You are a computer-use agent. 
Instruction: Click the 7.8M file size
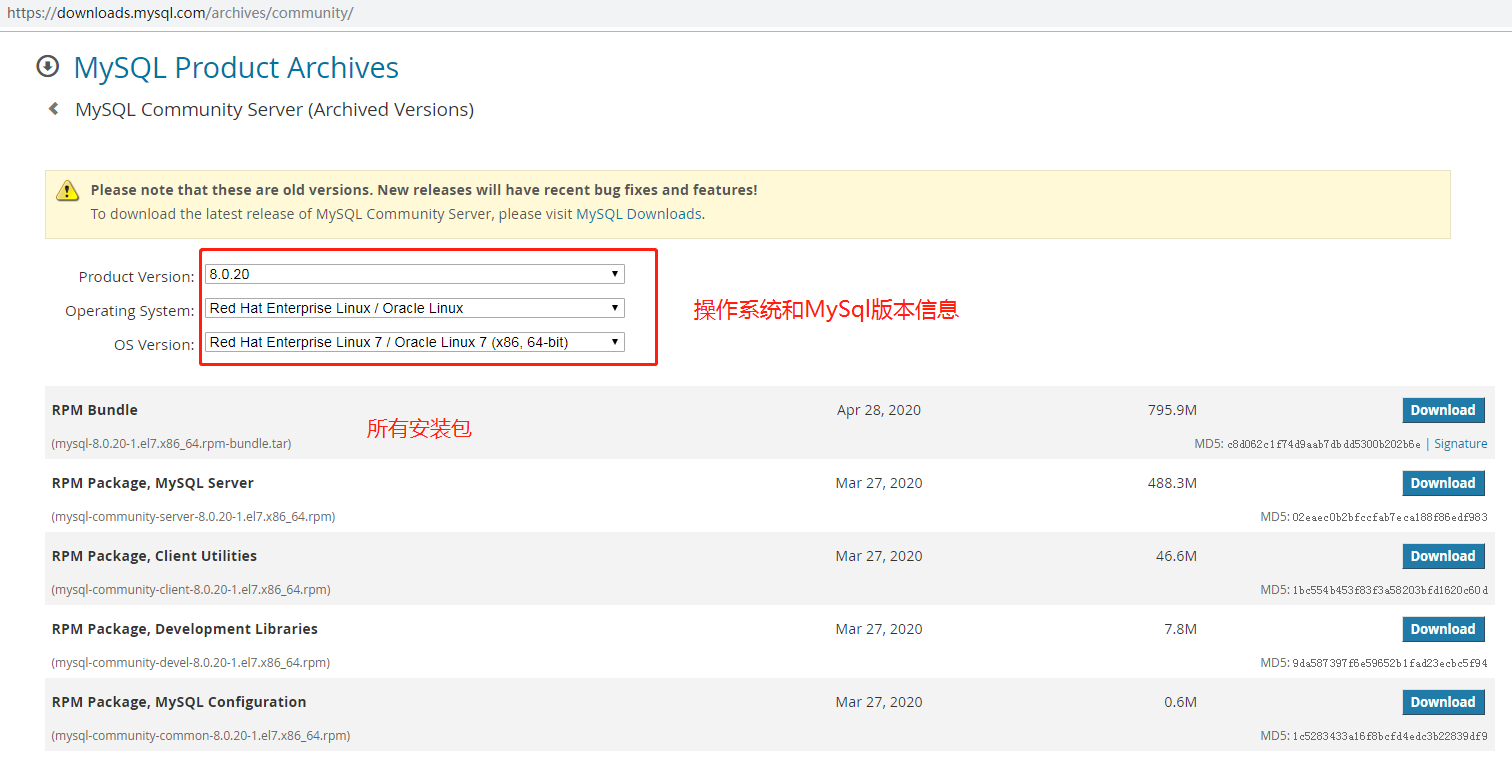pyautogui.click(x=1180, y=629)
